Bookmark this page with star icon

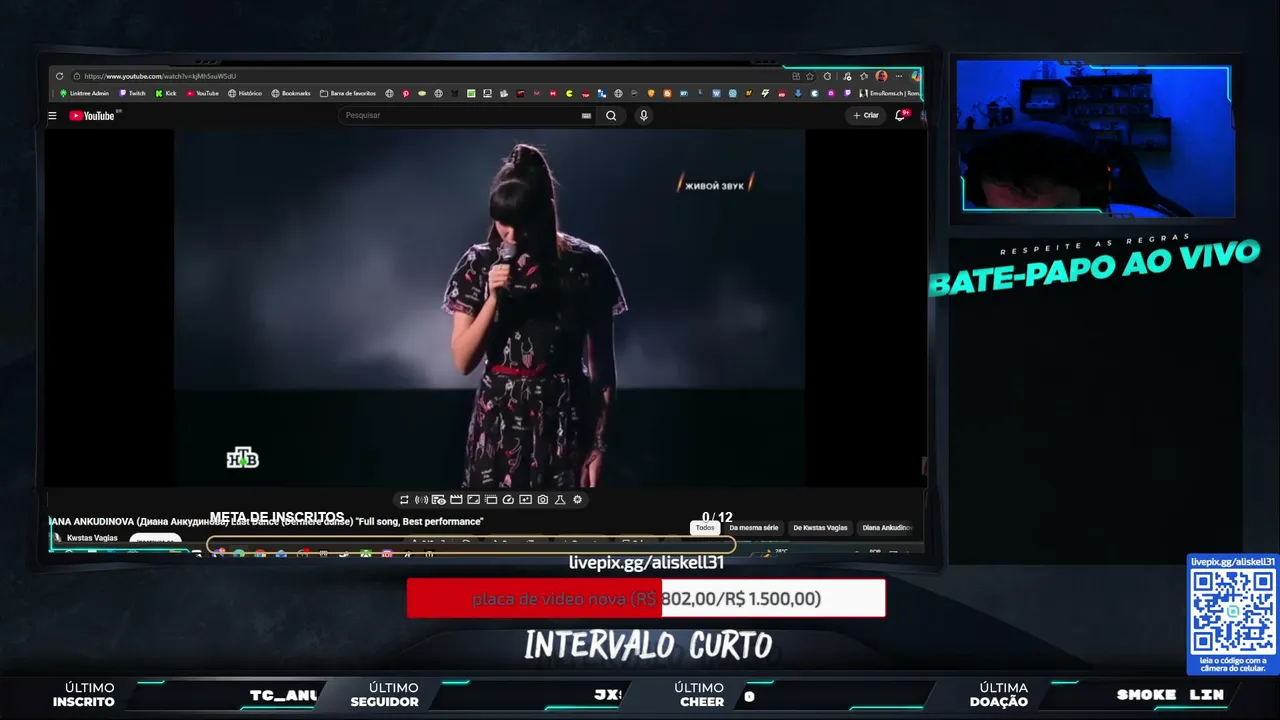tap(810, 76)
